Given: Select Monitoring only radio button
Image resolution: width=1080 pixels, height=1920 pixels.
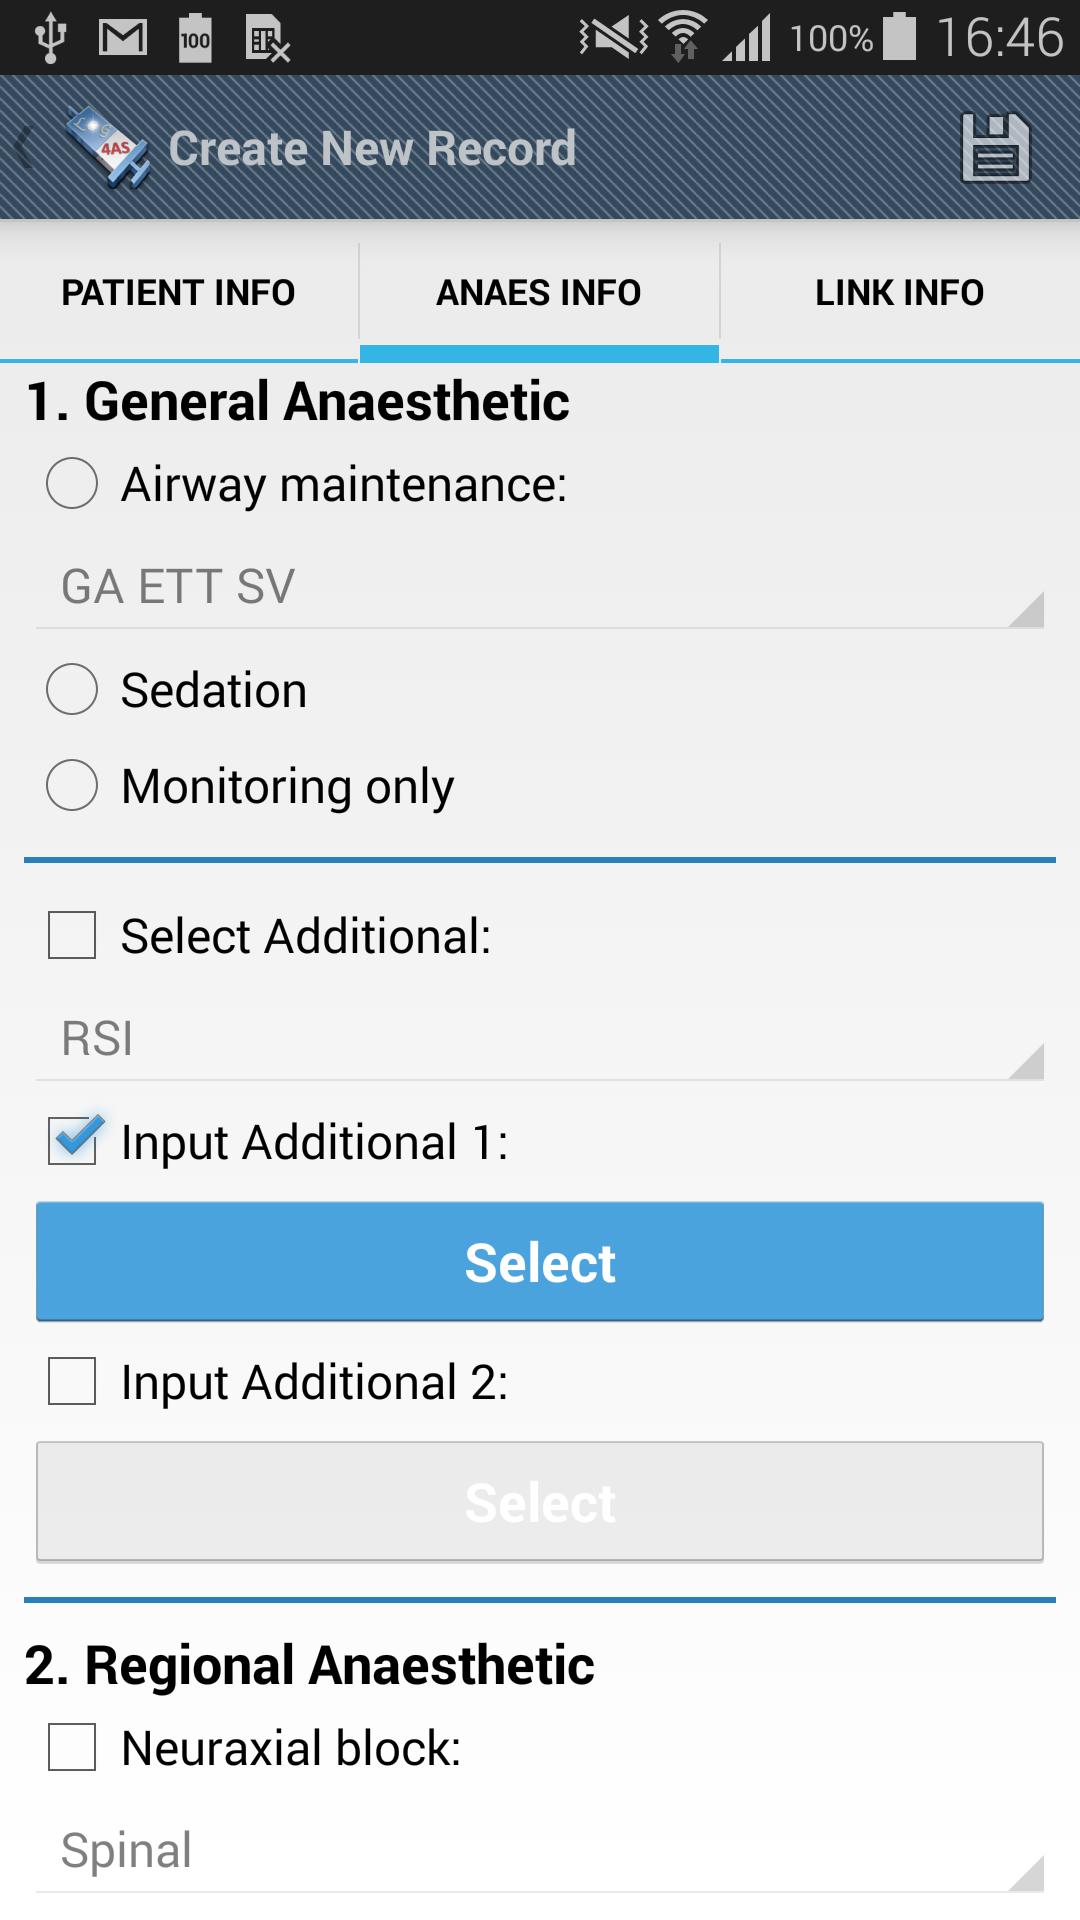Looking at the screenshot, I should [x=72, y=785].
